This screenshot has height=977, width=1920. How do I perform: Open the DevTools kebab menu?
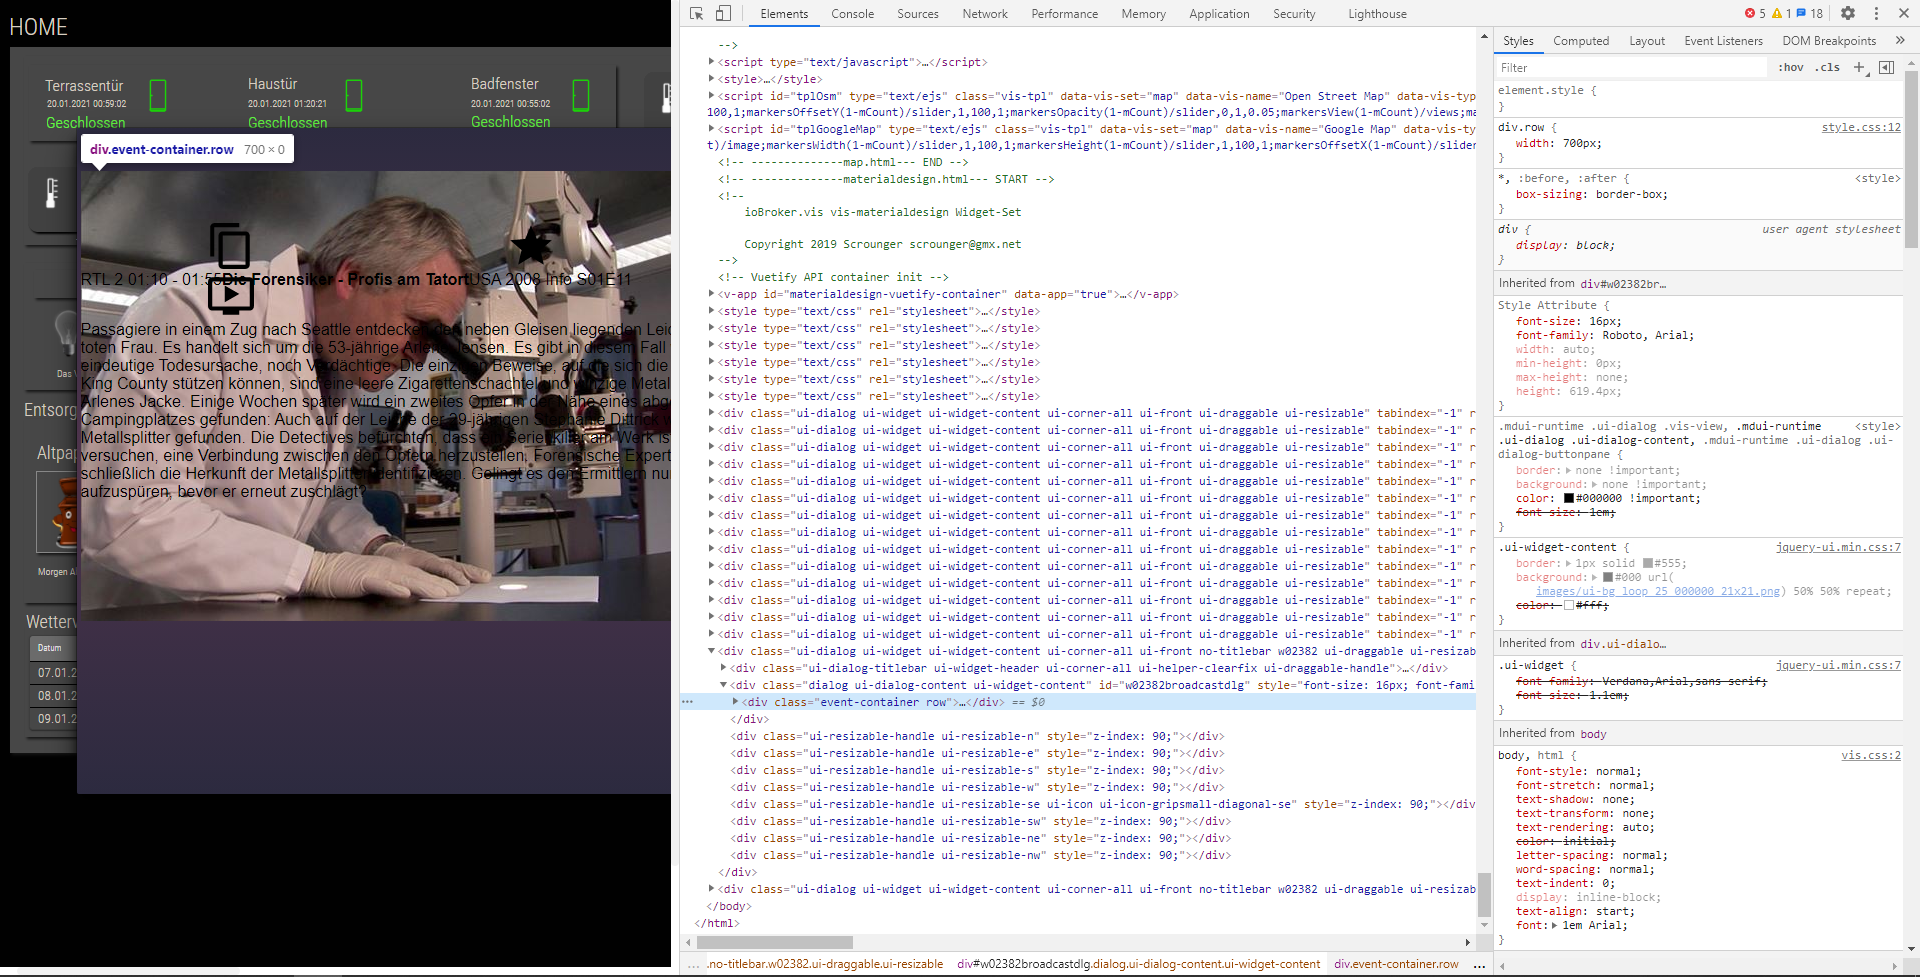point(1876,13)
